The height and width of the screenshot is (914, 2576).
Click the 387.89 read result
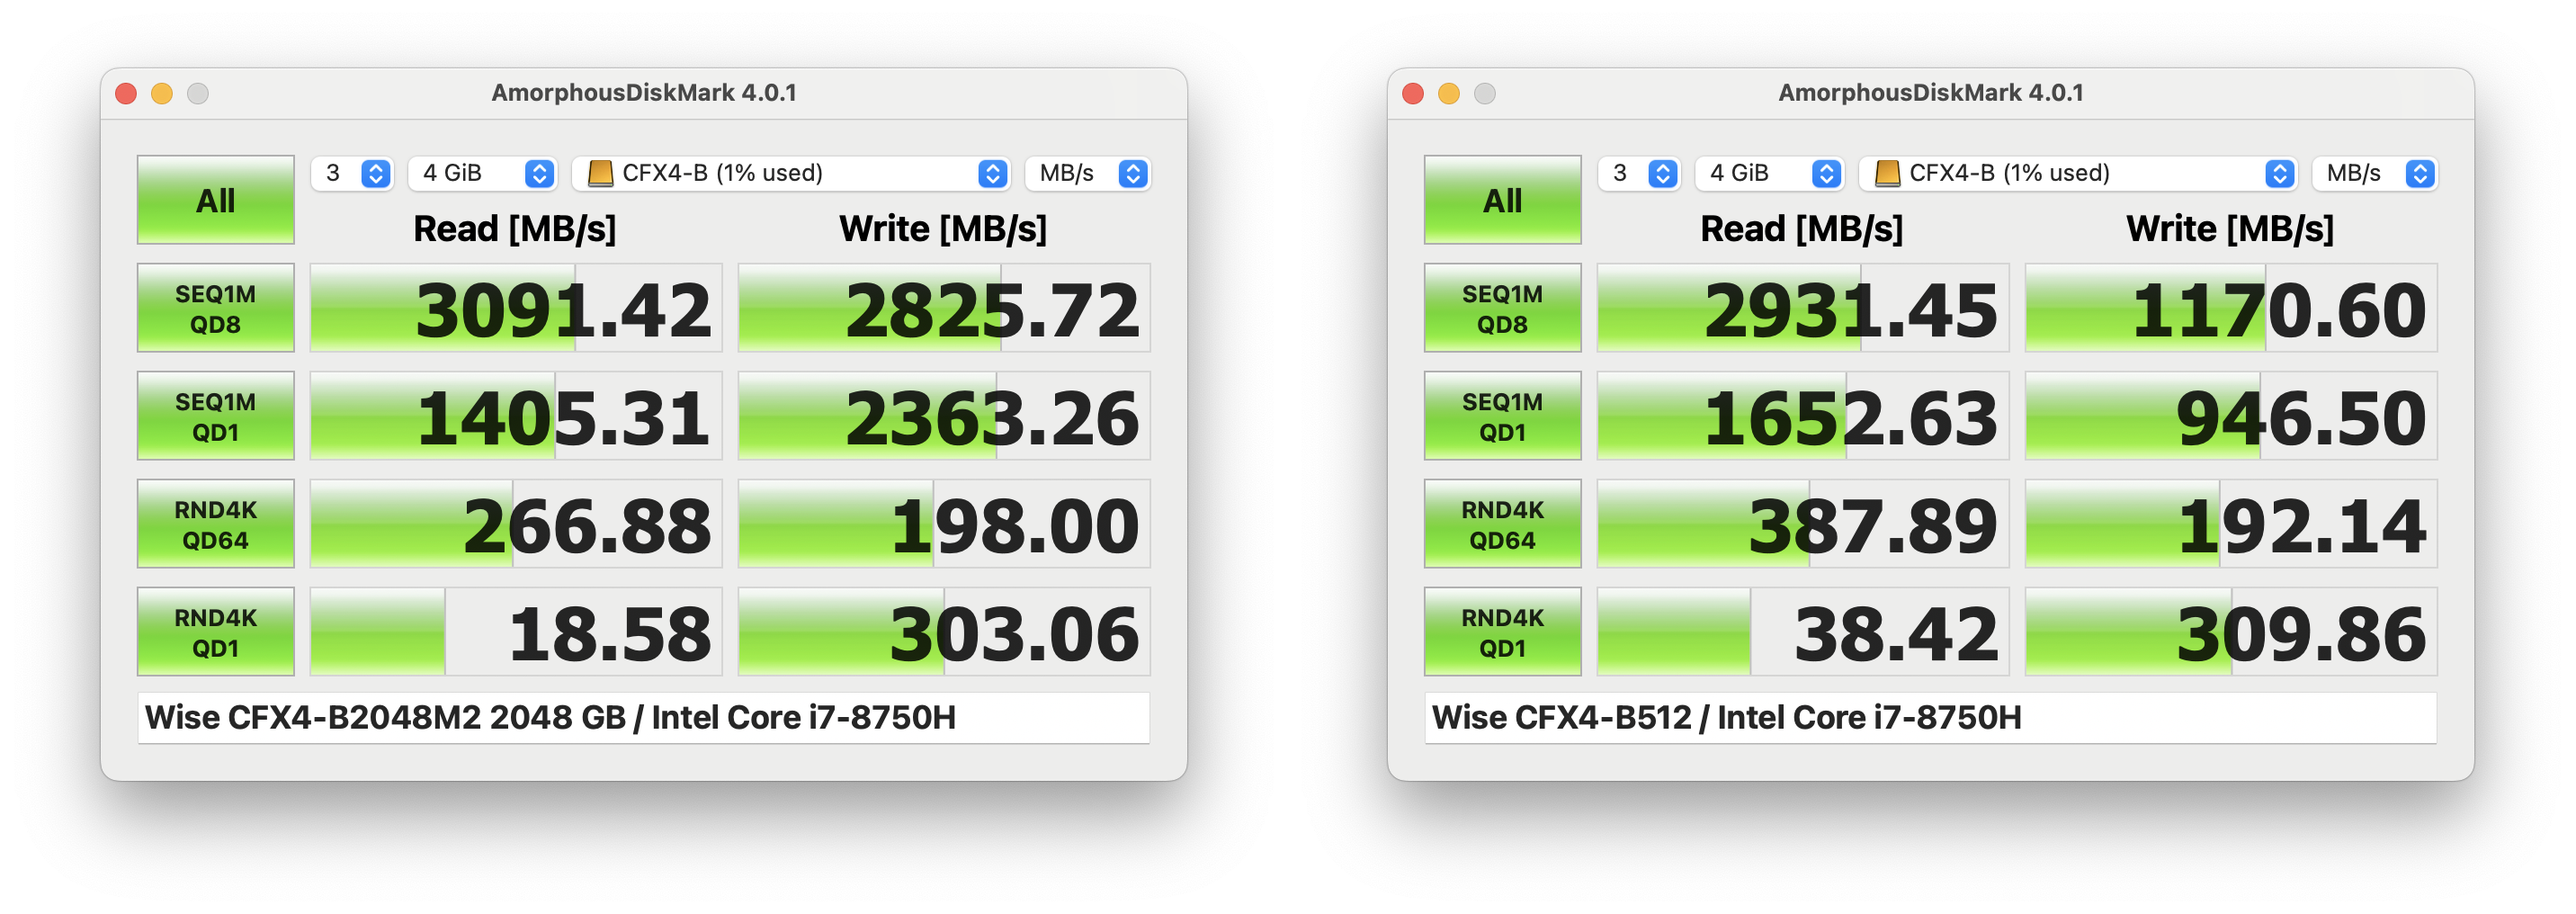[x=1803, y=524]
